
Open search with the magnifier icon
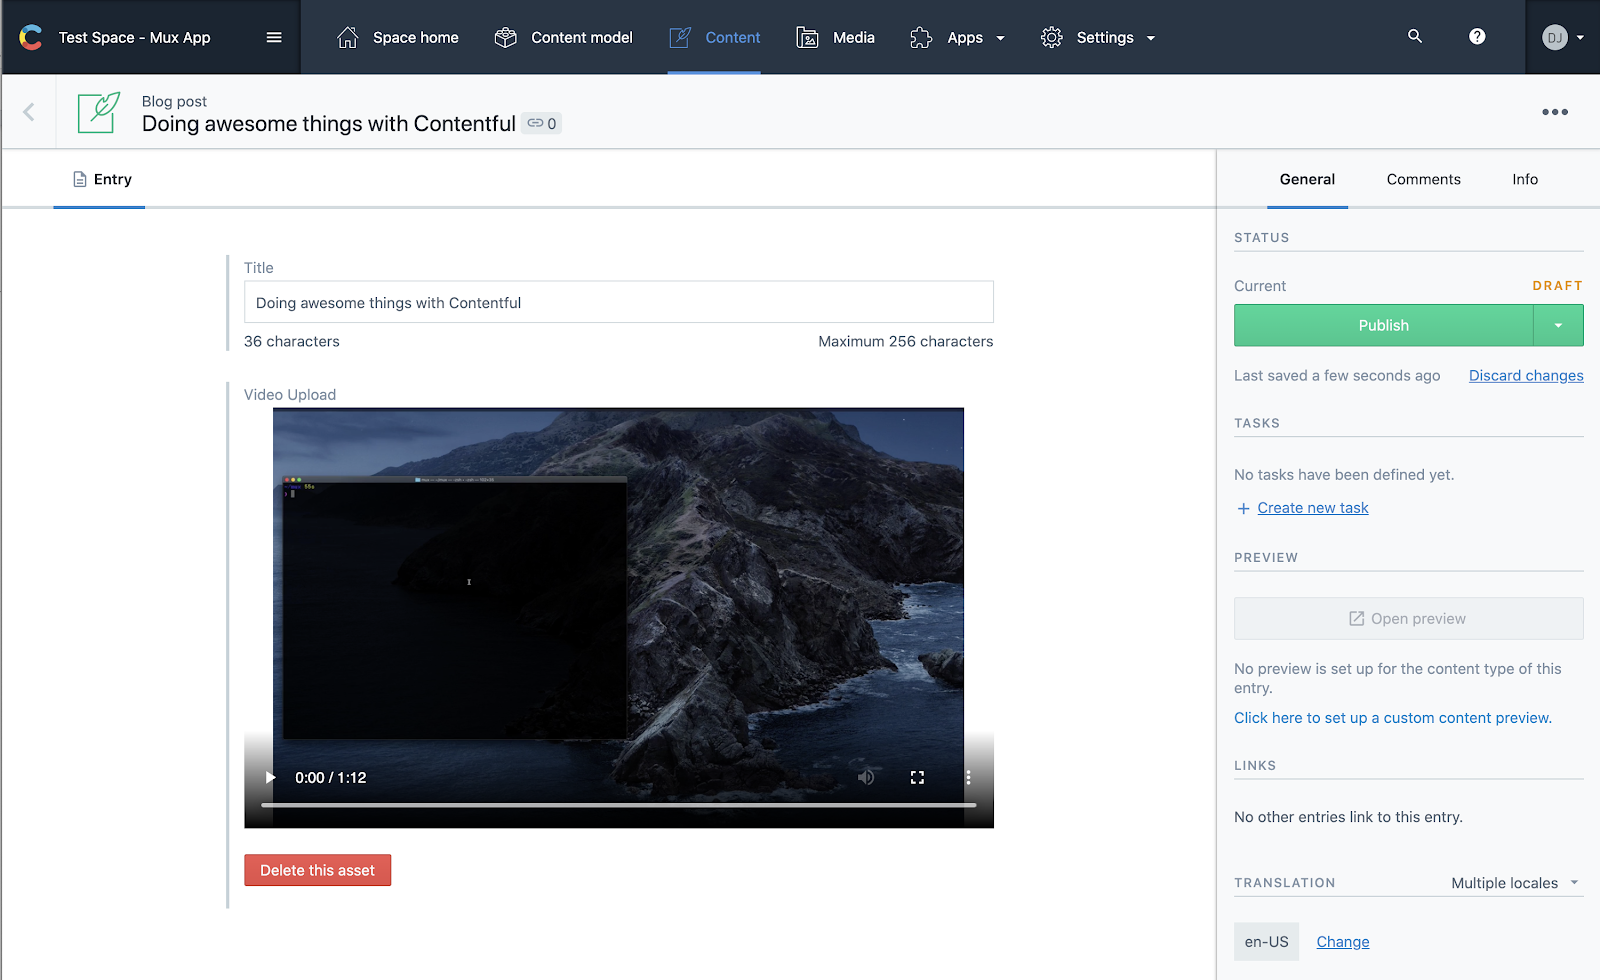tap(1415, 36)
